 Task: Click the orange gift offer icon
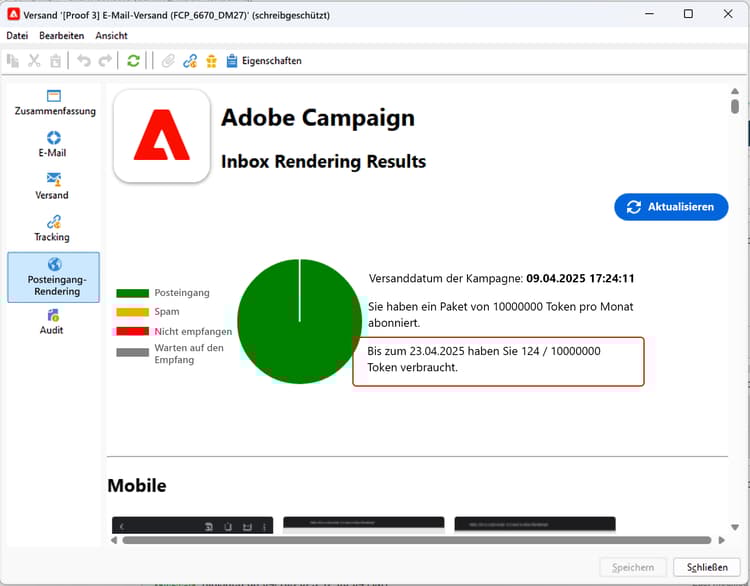(211, 61)
